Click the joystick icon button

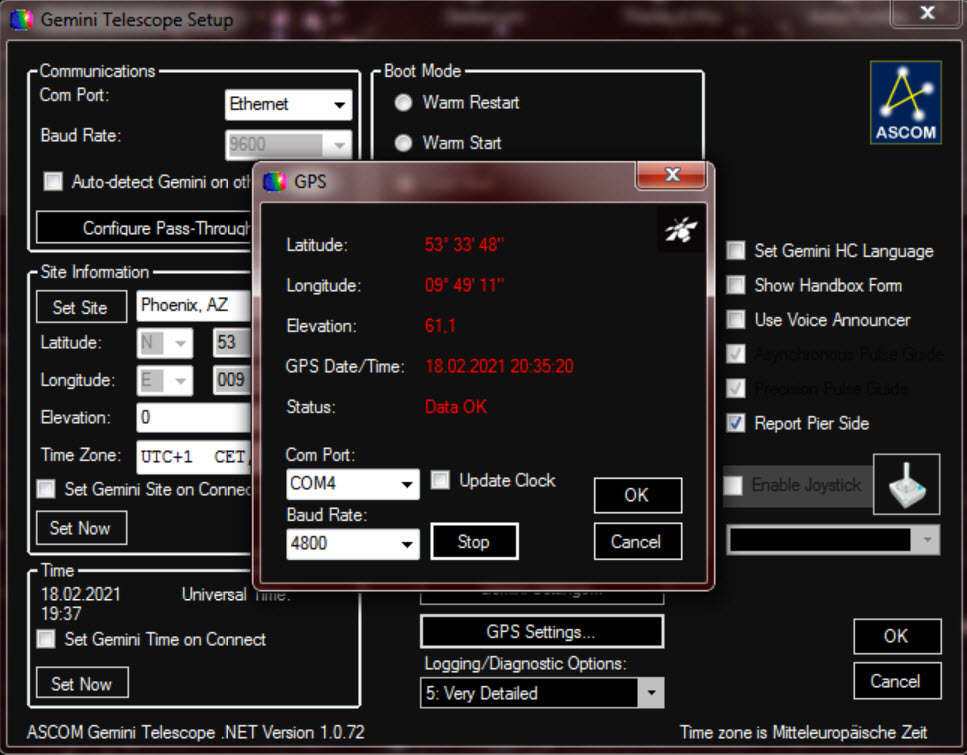point(906,484)
